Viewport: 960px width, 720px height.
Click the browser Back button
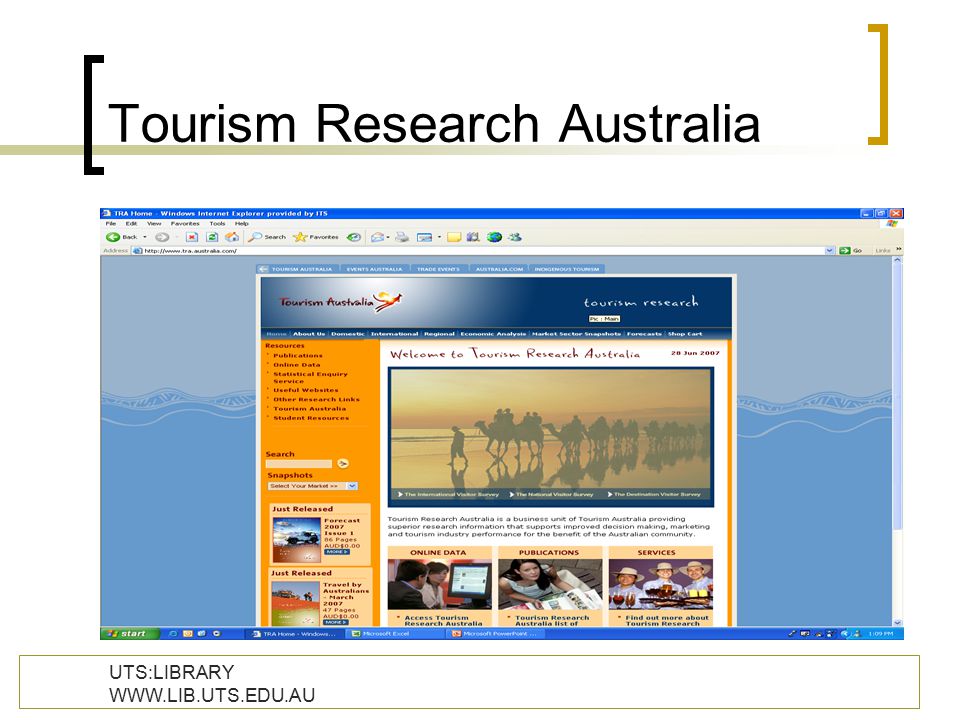pos(122,237)
